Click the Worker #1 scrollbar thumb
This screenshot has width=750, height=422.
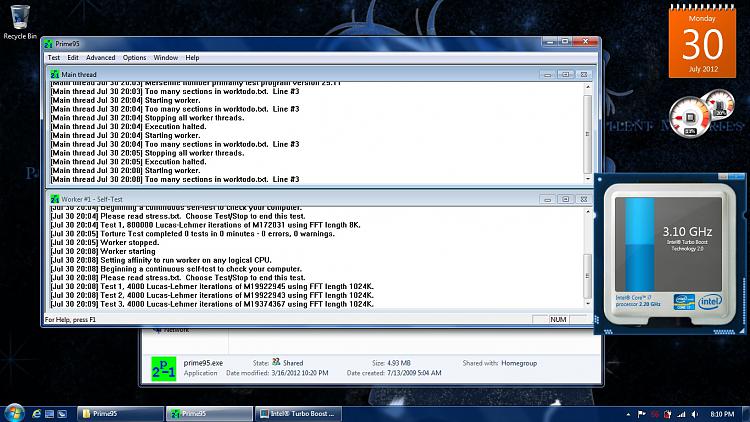[588, 276]
